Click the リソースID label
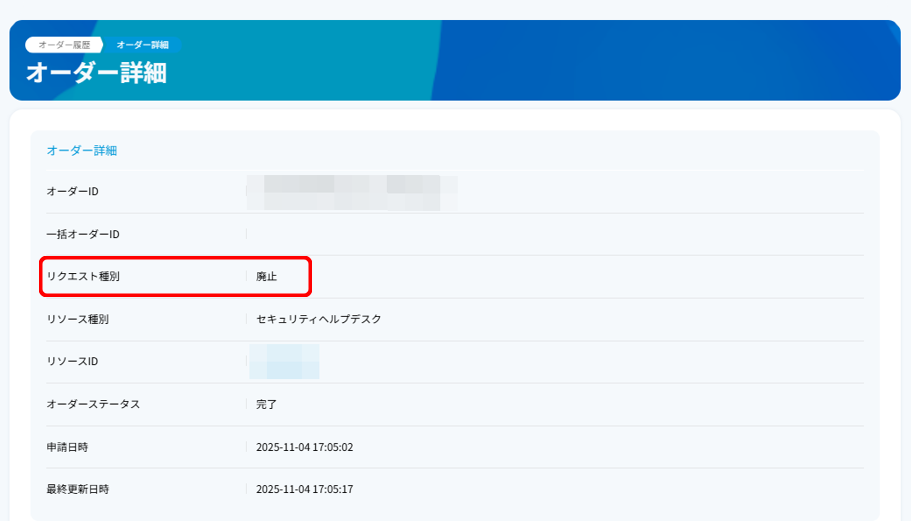The width and height of the screenshot is (911, 524). pyautogui.click(x=73, y=361)
